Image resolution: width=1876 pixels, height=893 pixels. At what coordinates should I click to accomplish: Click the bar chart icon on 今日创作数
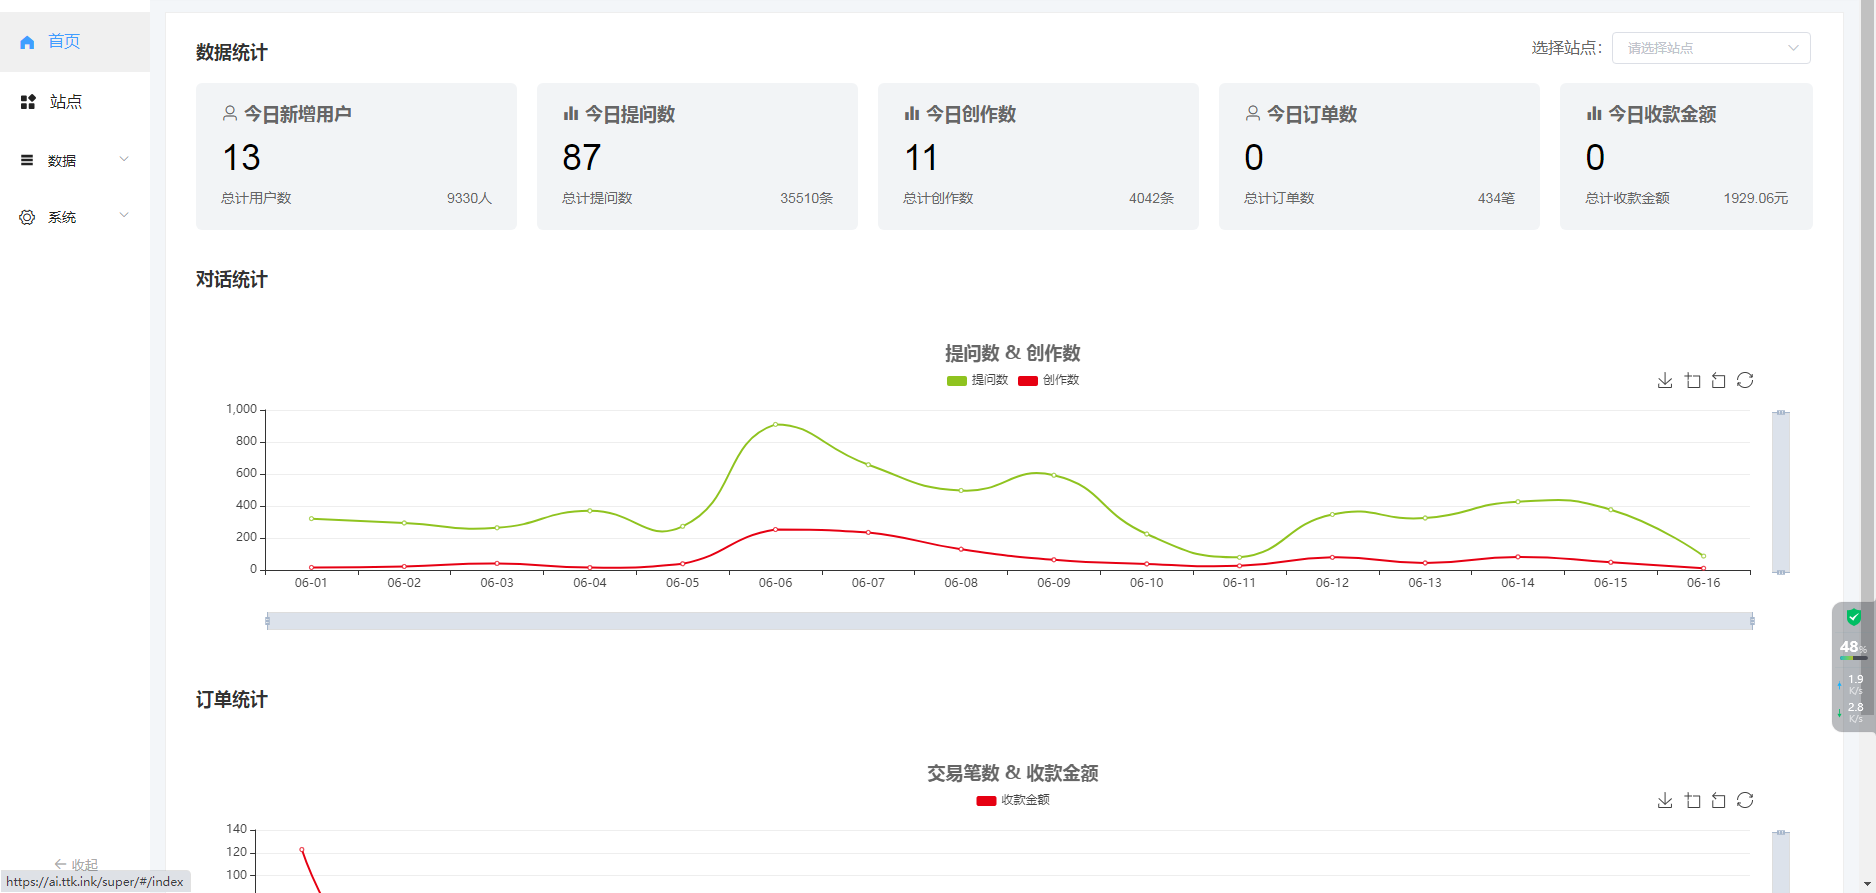pos(912,114)
